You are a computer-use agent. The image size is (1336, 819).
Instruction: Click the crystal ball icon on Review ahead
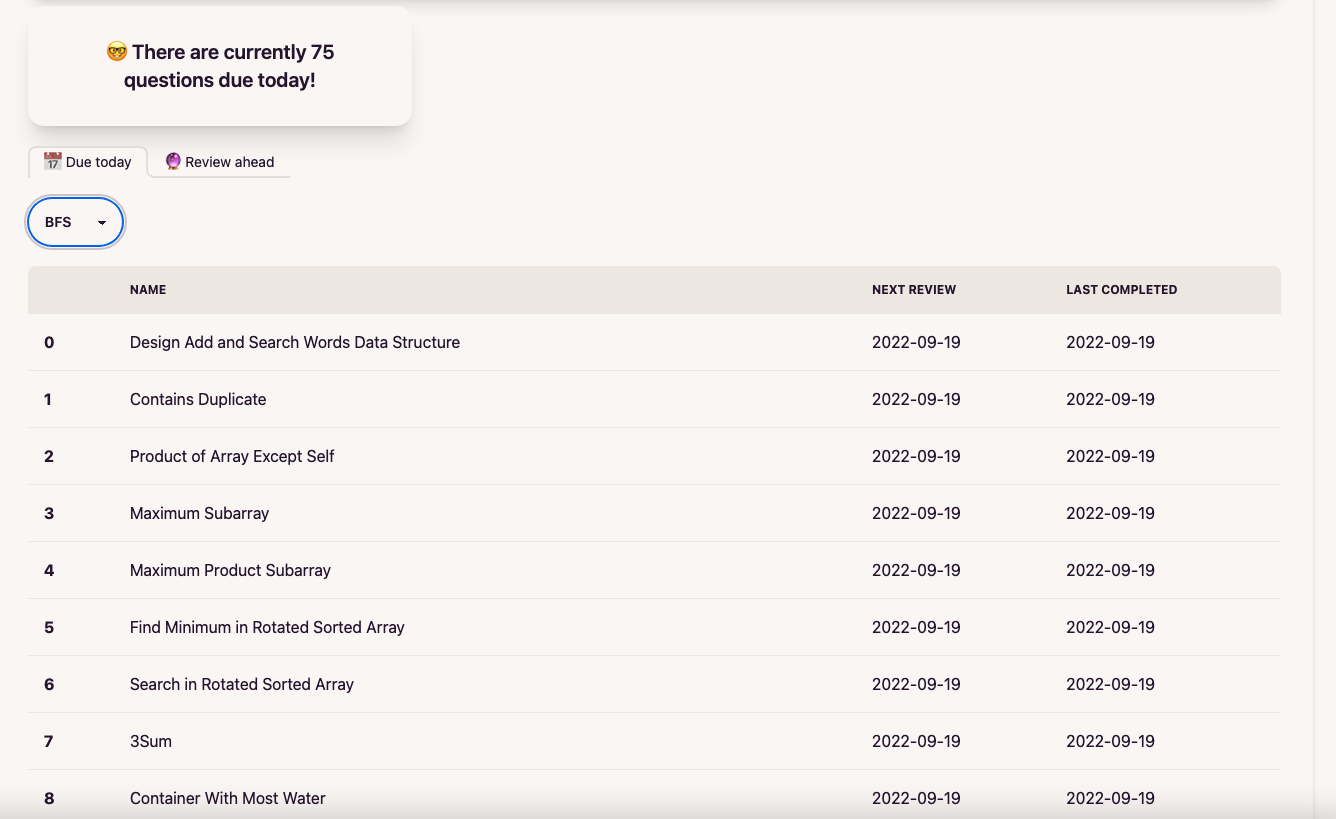[x=173, y=161]
